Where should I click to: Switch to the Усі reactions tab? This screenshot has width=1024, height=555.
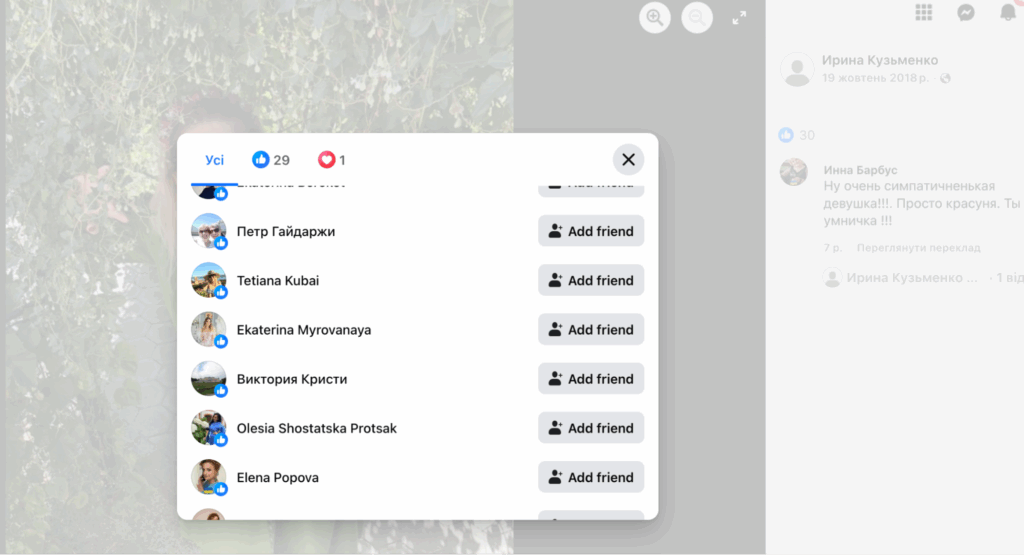click(x=214, y=160)
